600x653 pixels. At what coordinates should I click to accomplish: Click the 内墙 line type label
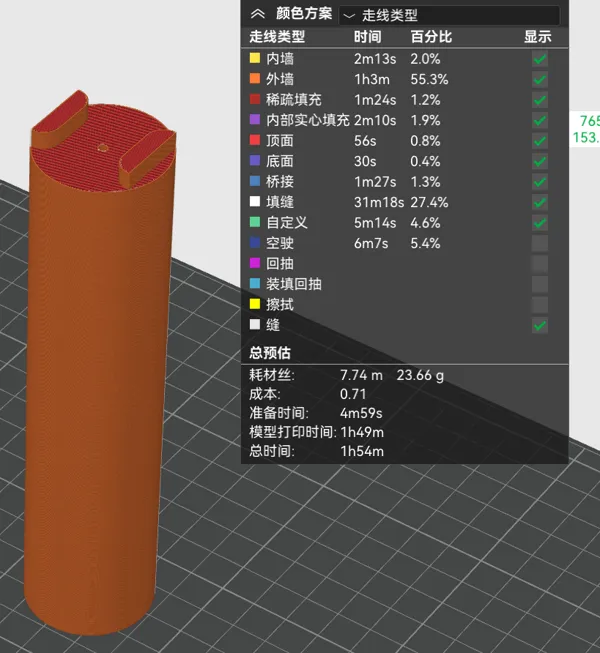pyautogui.click(x=280, y=59)
